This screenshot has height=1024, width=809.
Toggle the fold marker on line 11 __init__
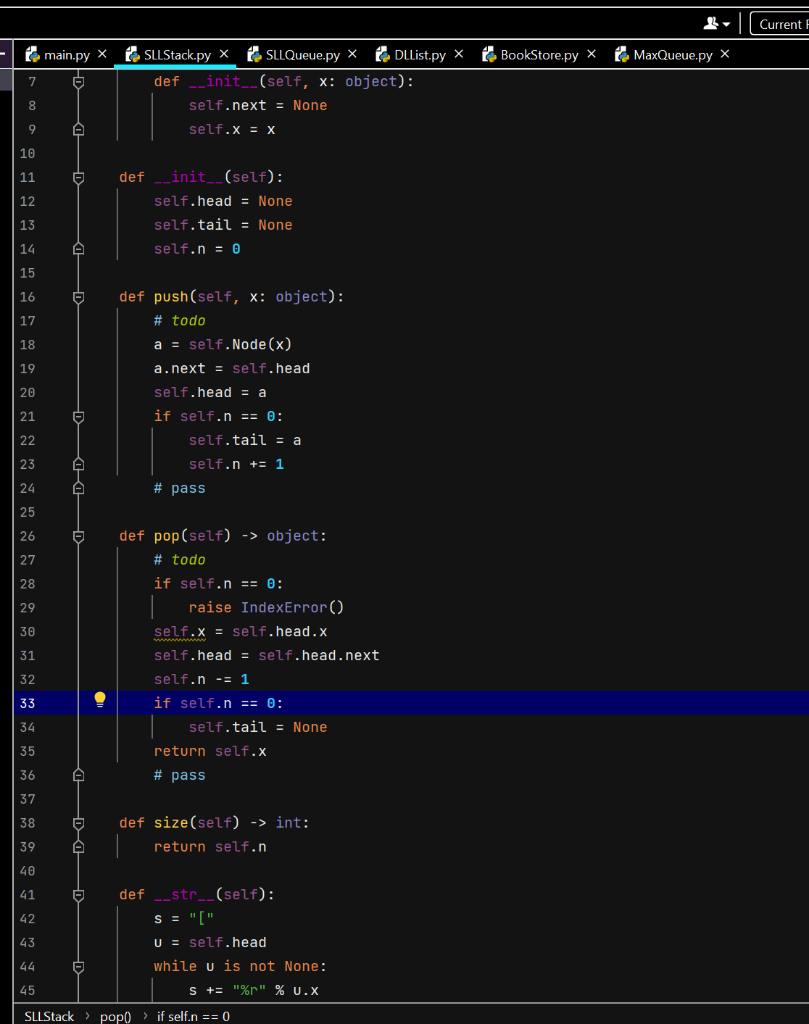pos(78,177)
